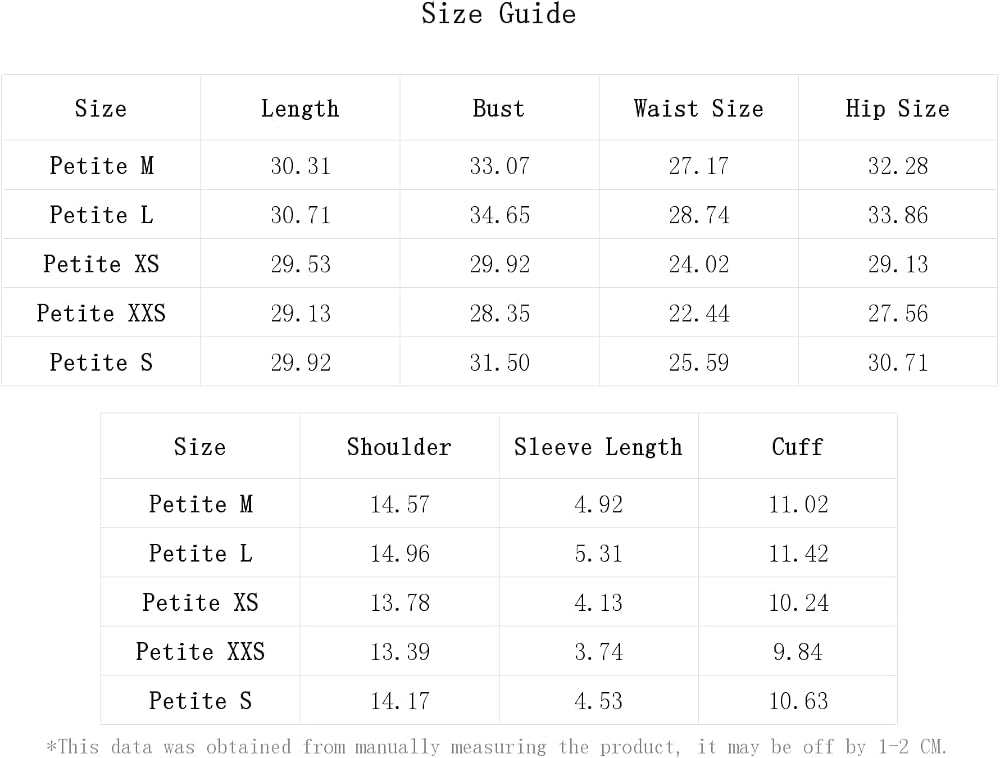
Task: Click the Hip Size column header
Action: (897, 108)
